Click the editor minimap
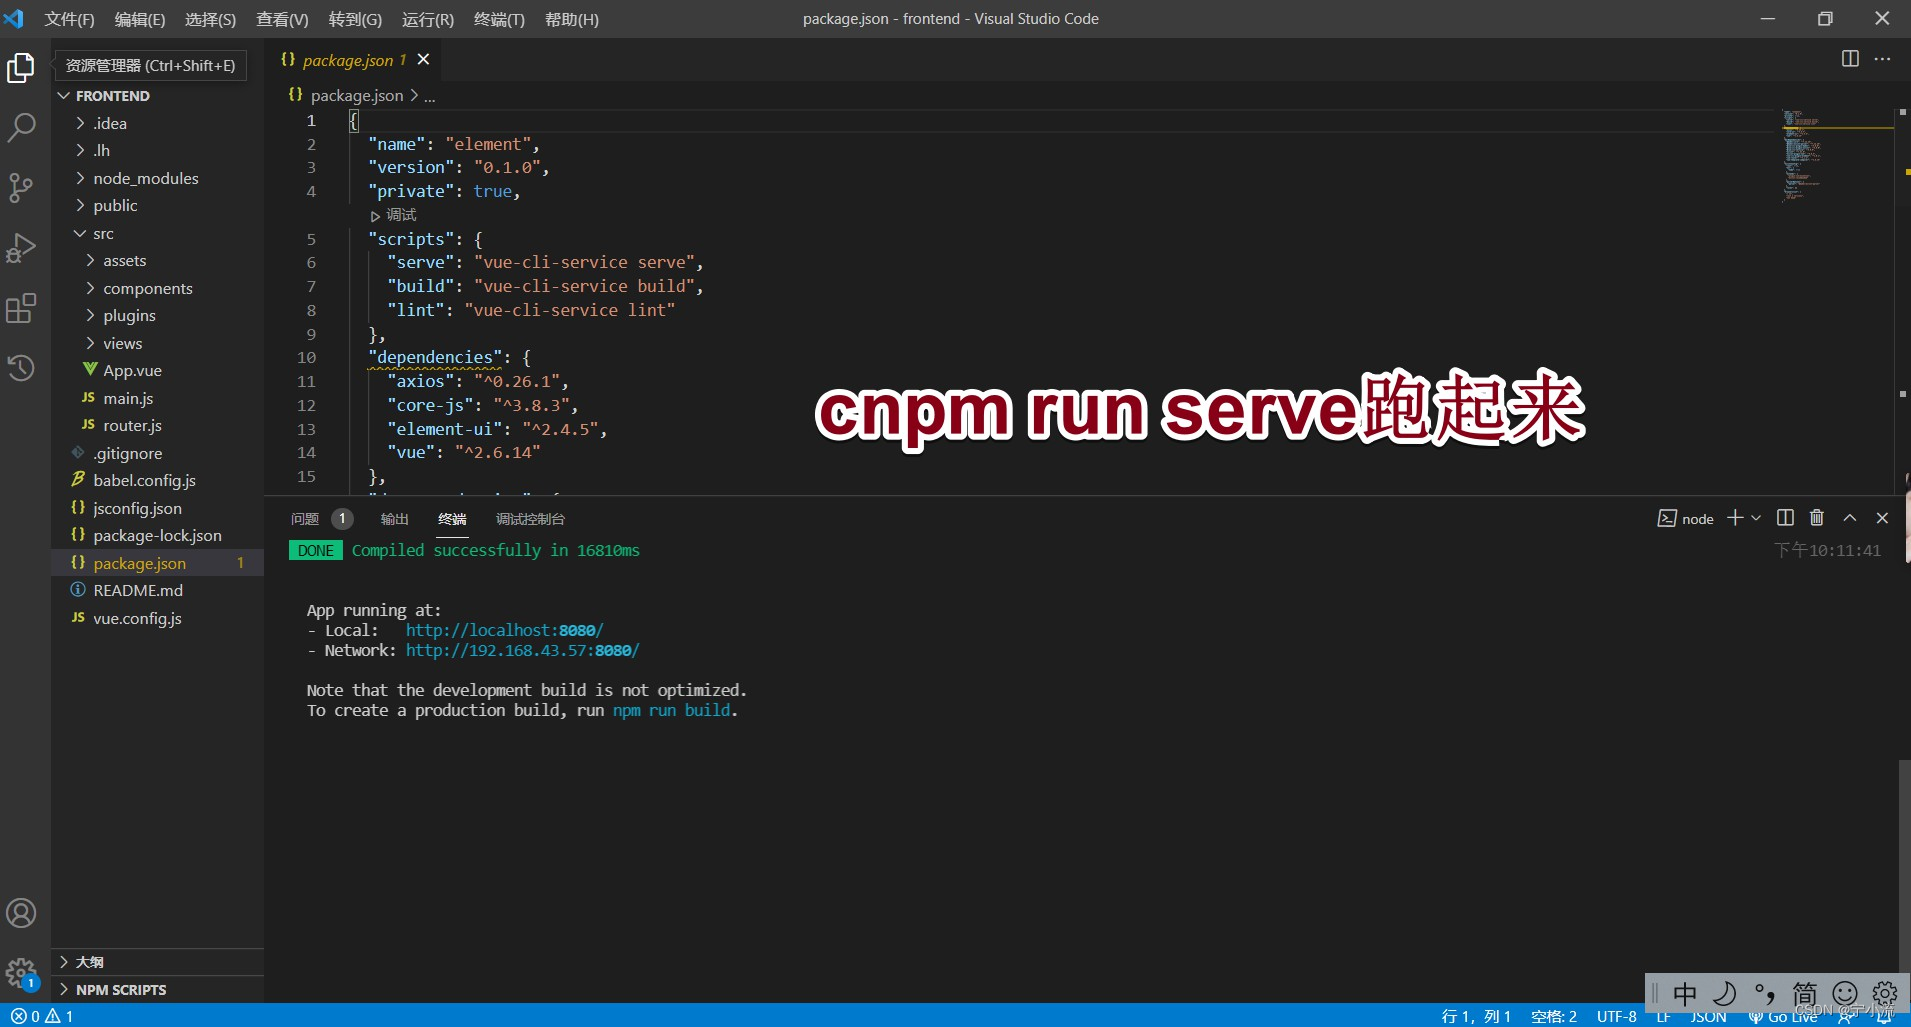The image size is (1911, 1027). tap(1837, 155)
